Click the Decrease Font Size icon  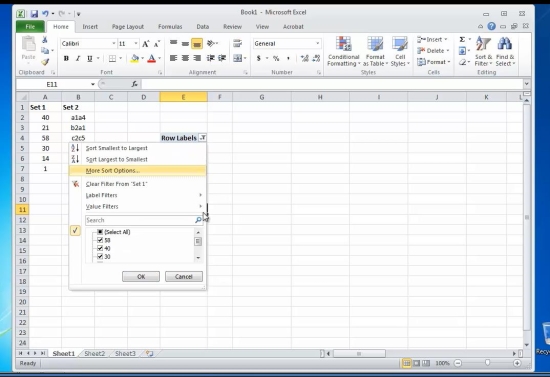pos(157,43)
